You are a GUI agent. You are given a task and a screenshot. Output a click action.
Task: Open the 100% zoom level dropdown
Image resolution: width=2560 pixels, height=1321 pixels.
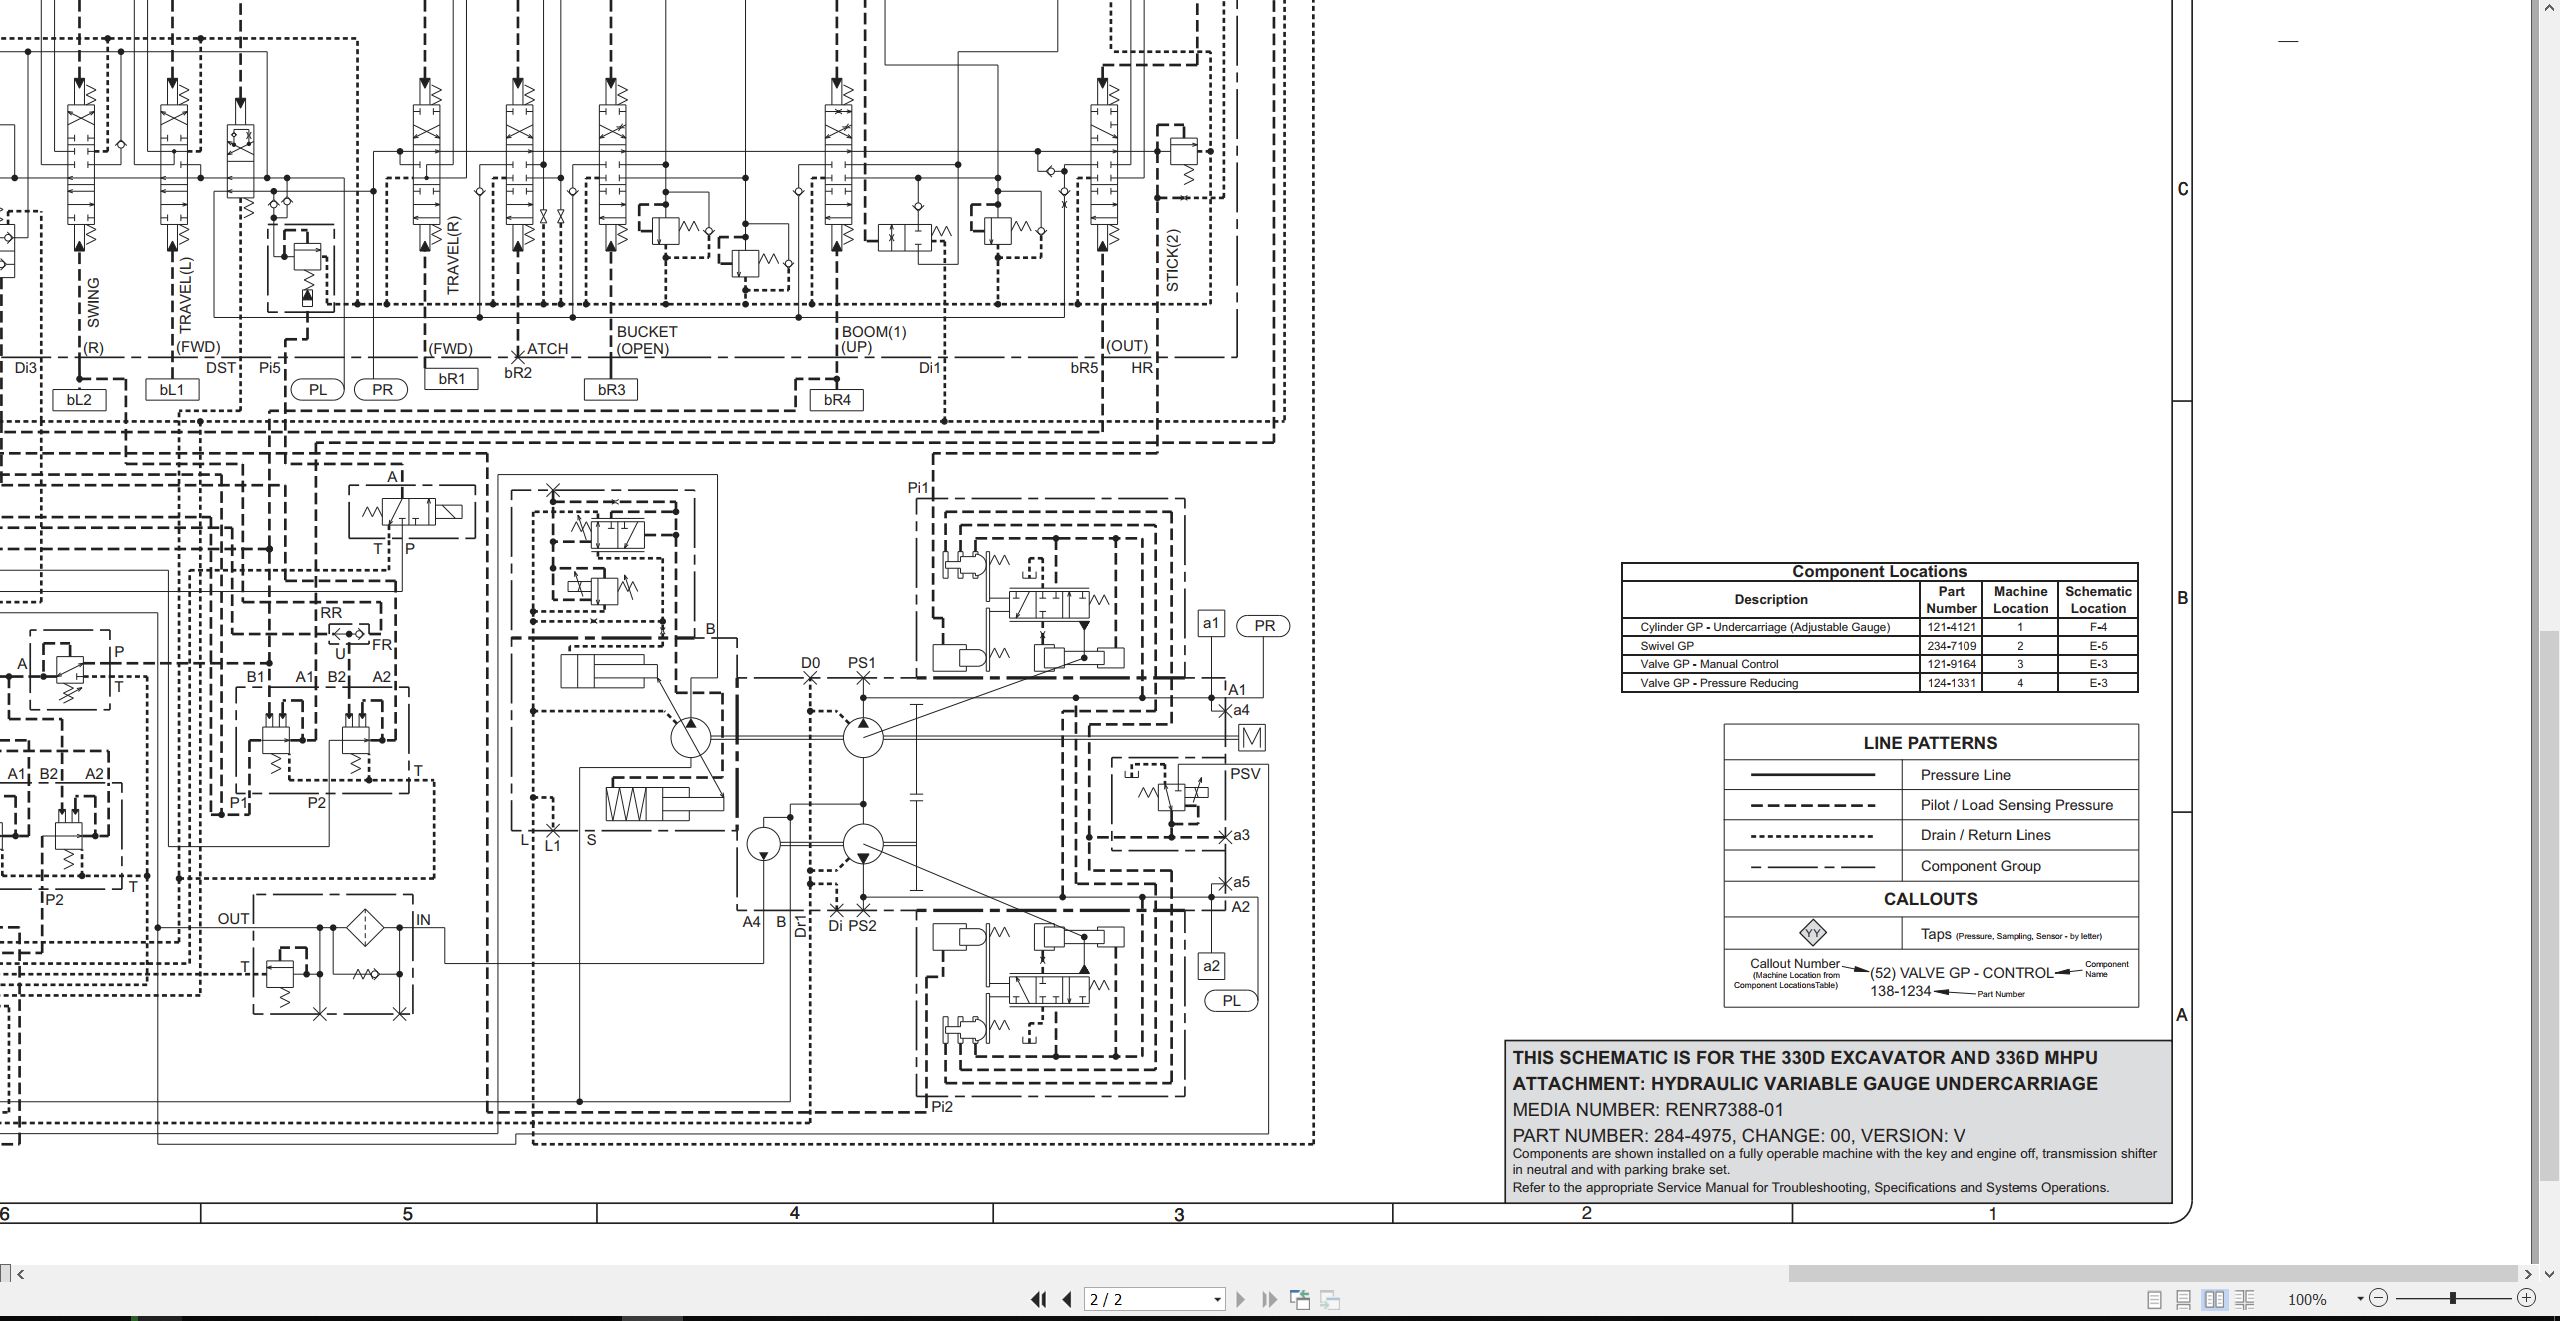pos(2360,1299)
